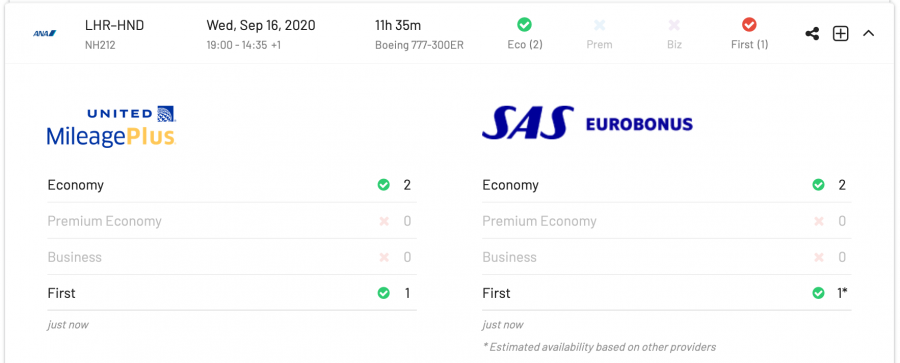
Task: Select United MileagePlus Economy row
Action: [232, 185]
